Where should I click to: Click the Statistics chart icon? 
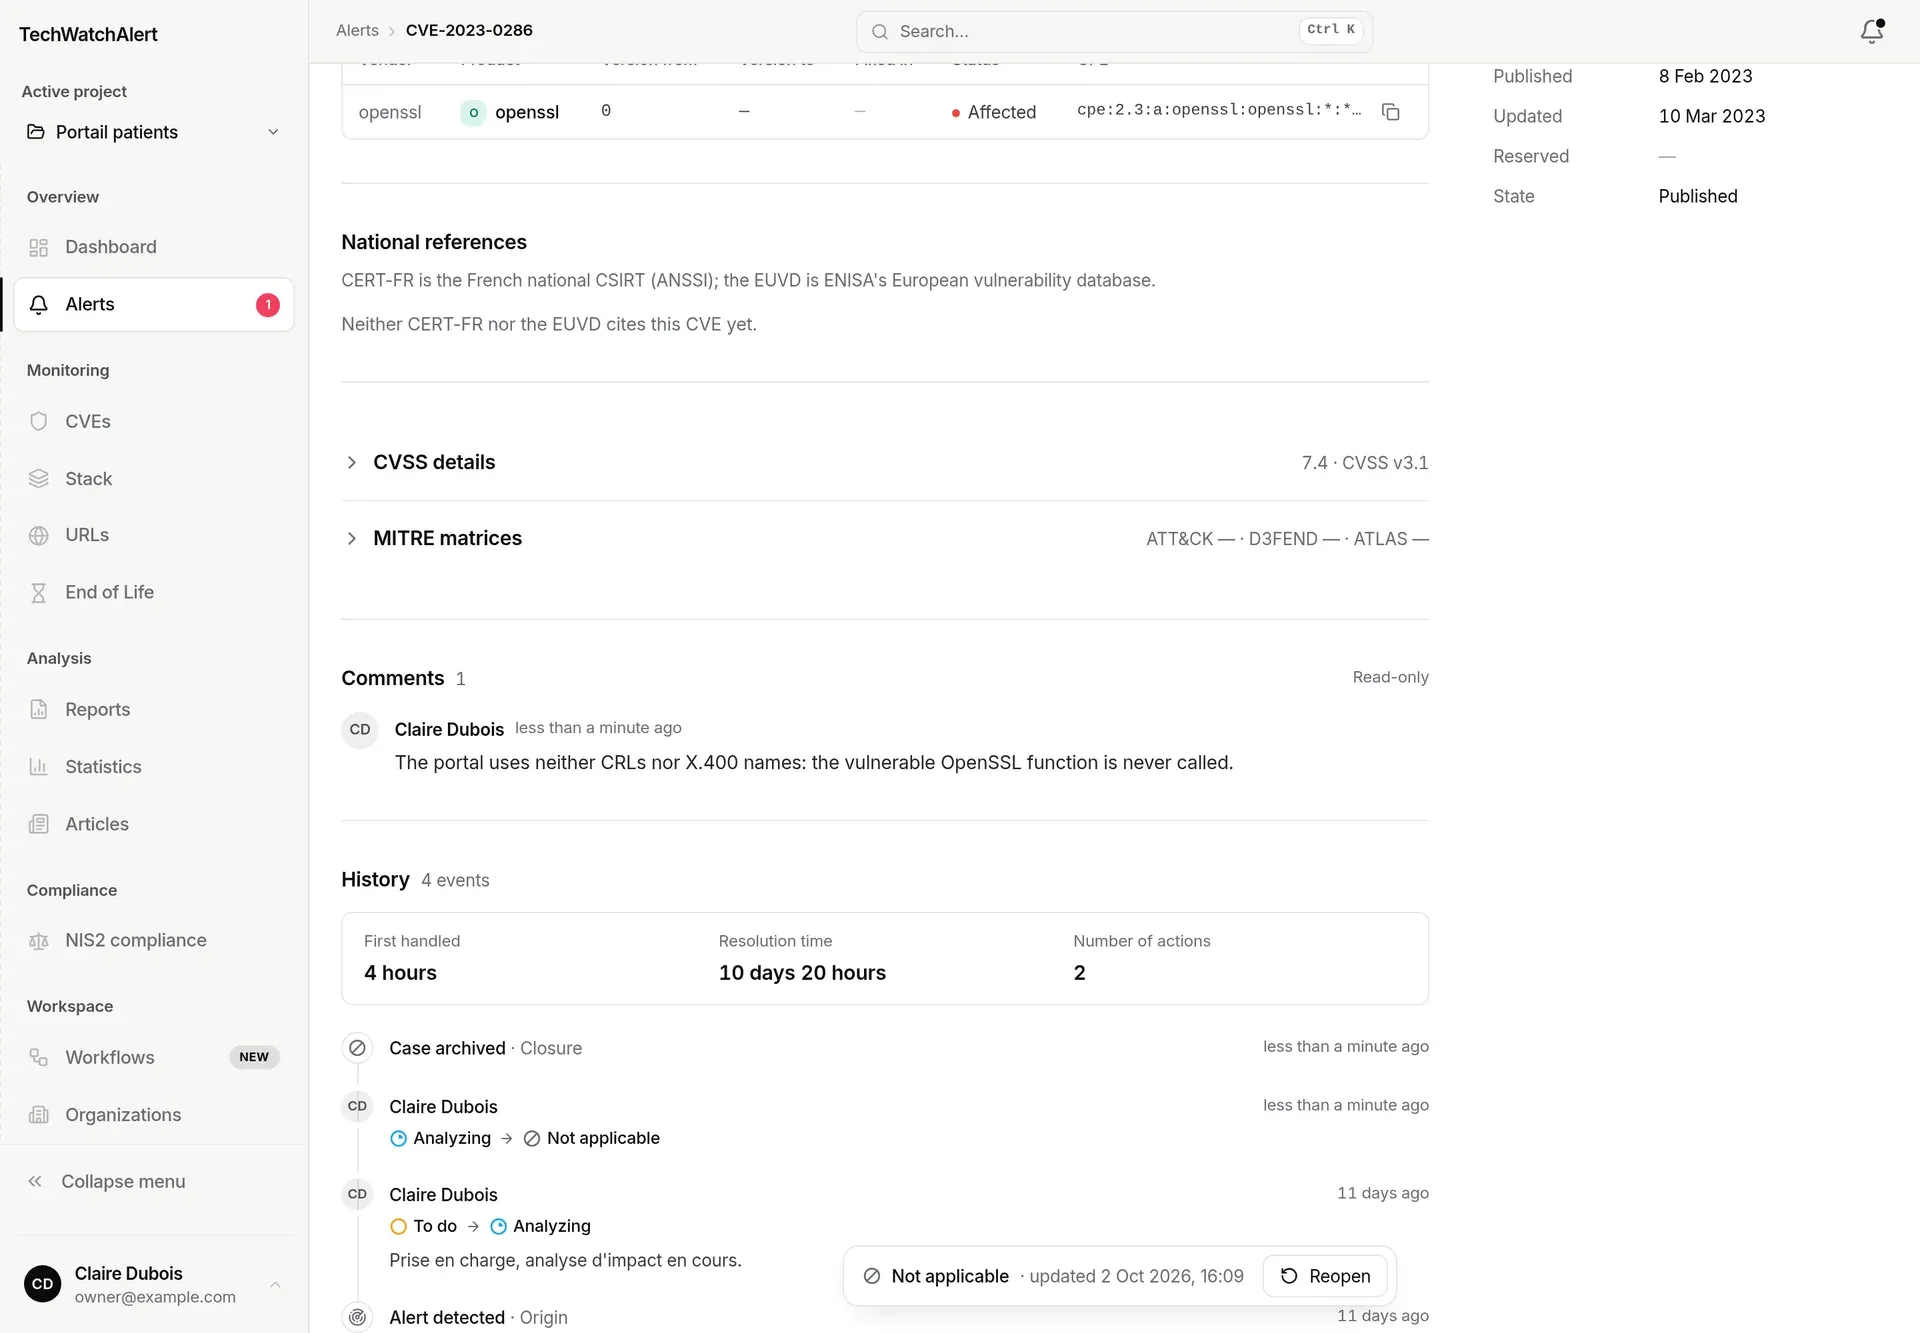(39, 767)
